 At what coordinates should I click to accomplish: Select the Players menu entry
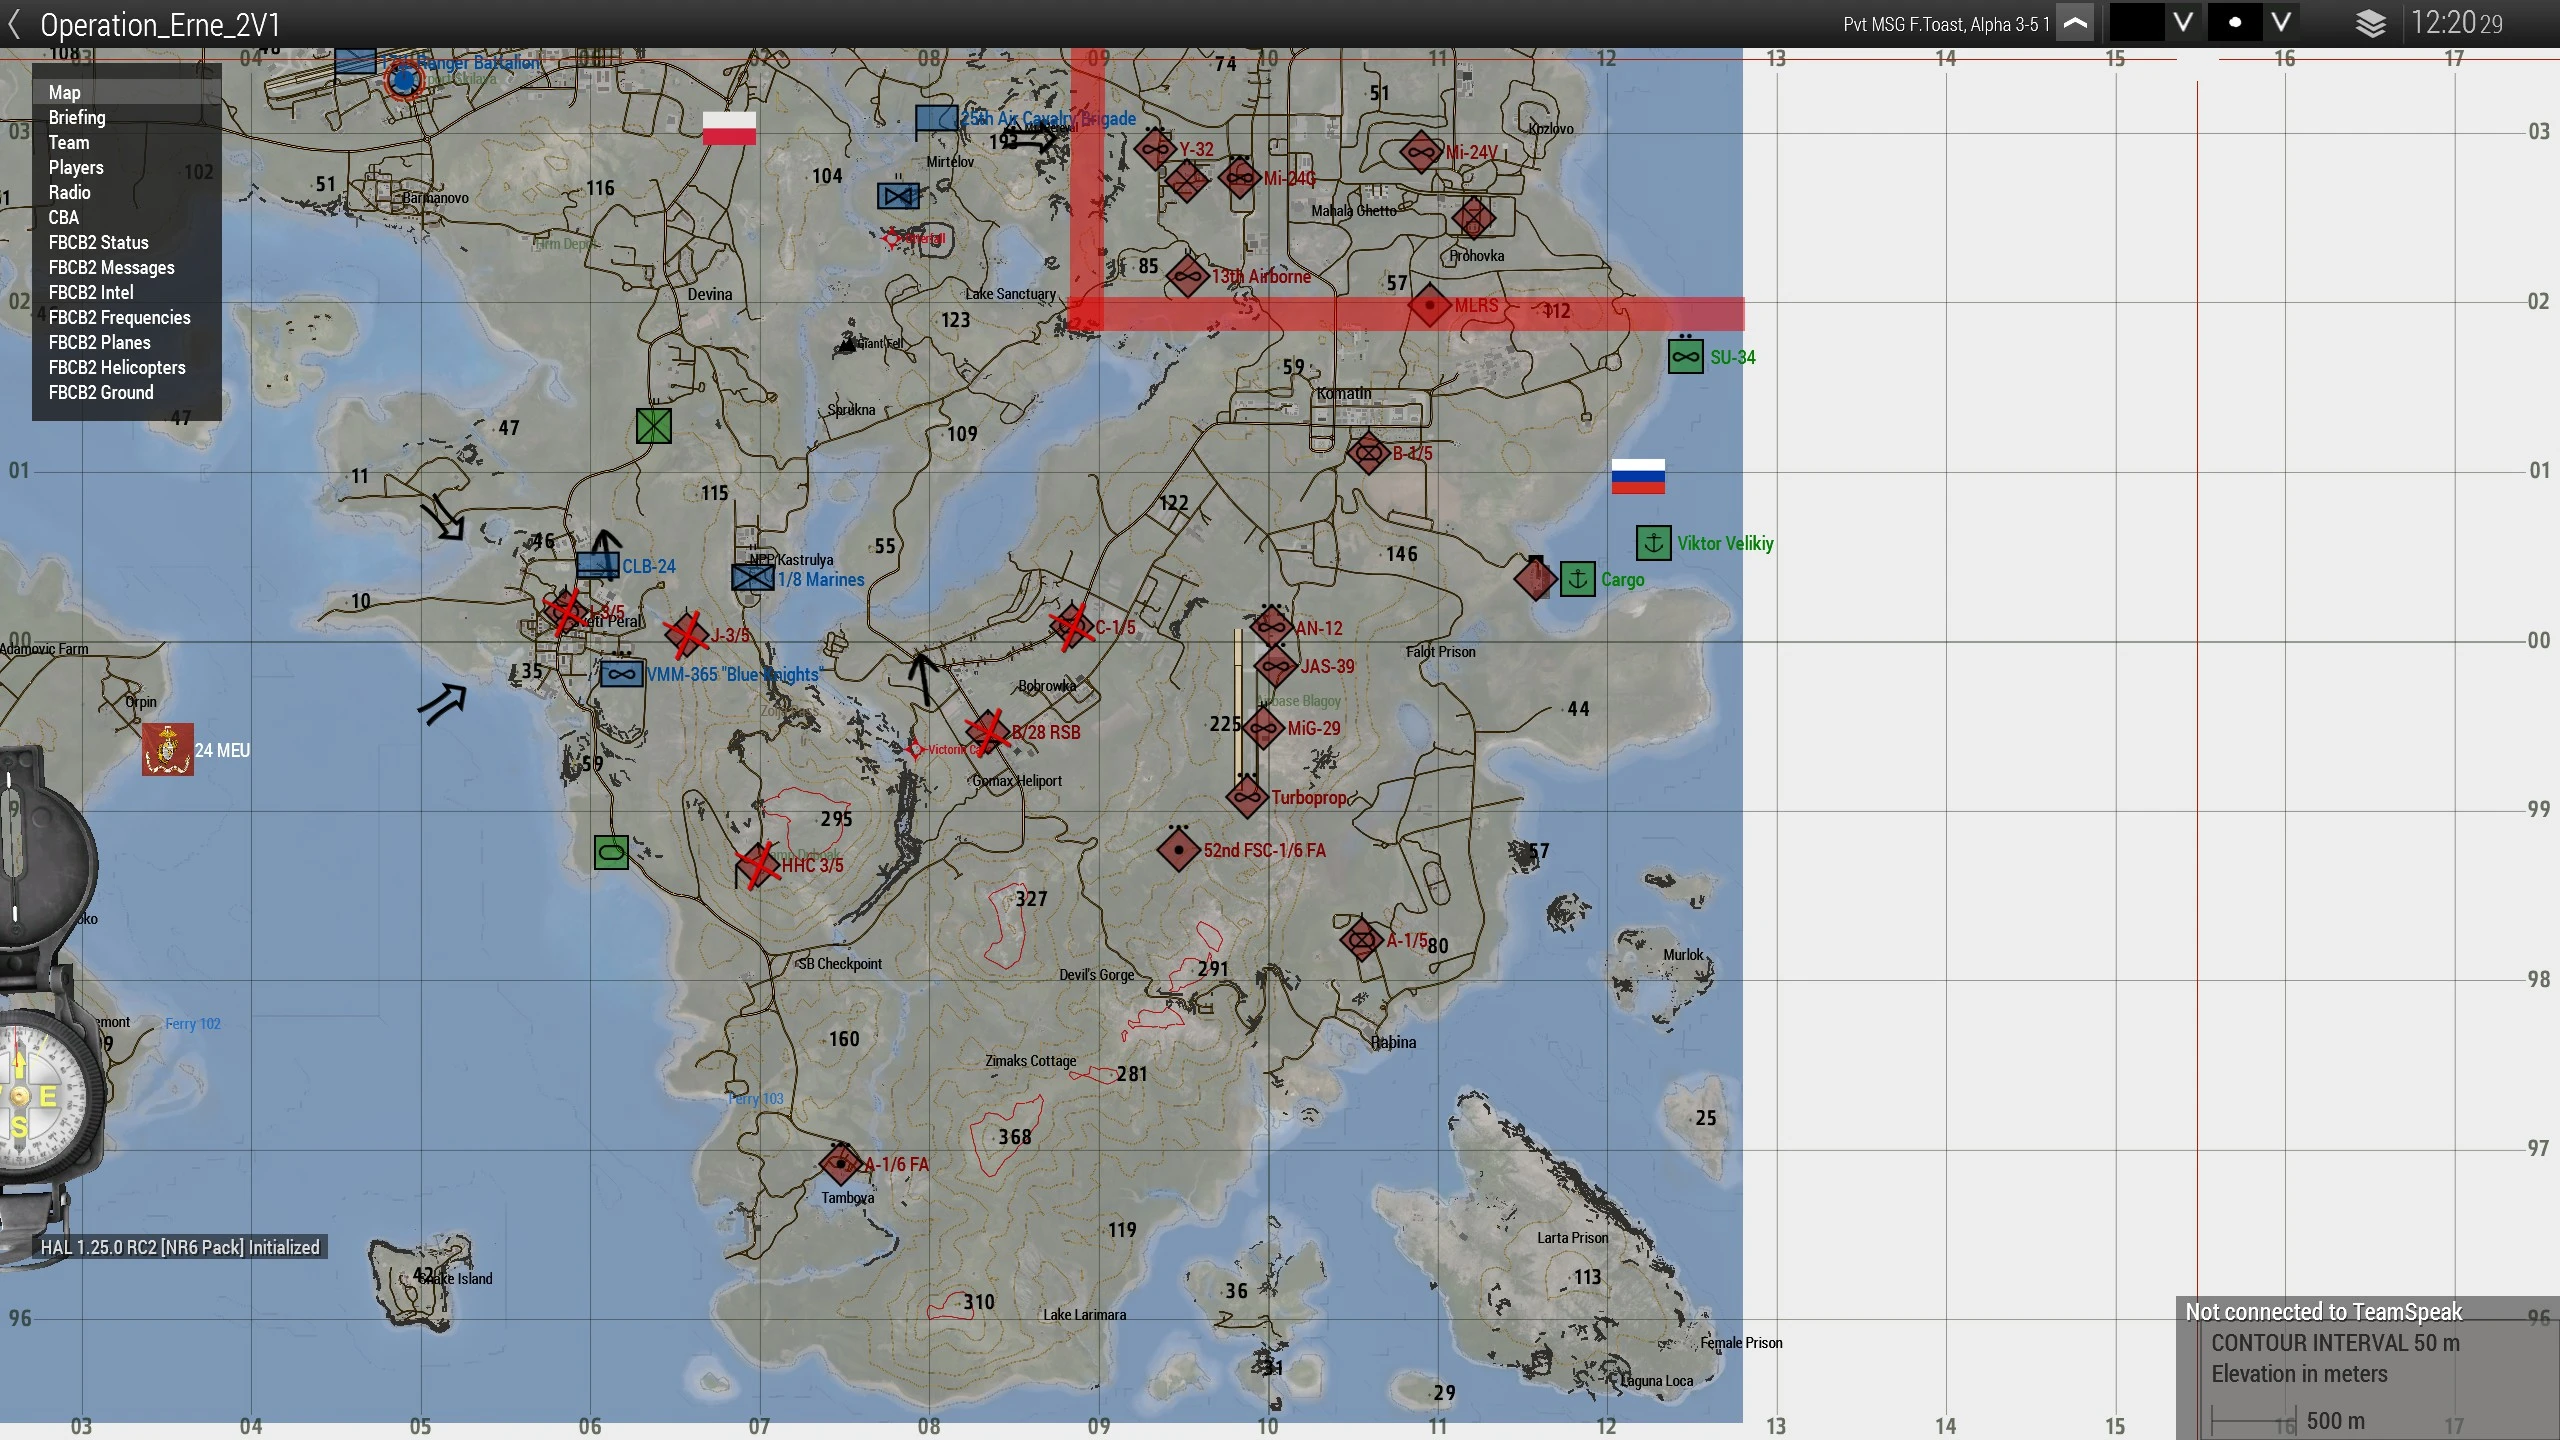click(76, 167)
